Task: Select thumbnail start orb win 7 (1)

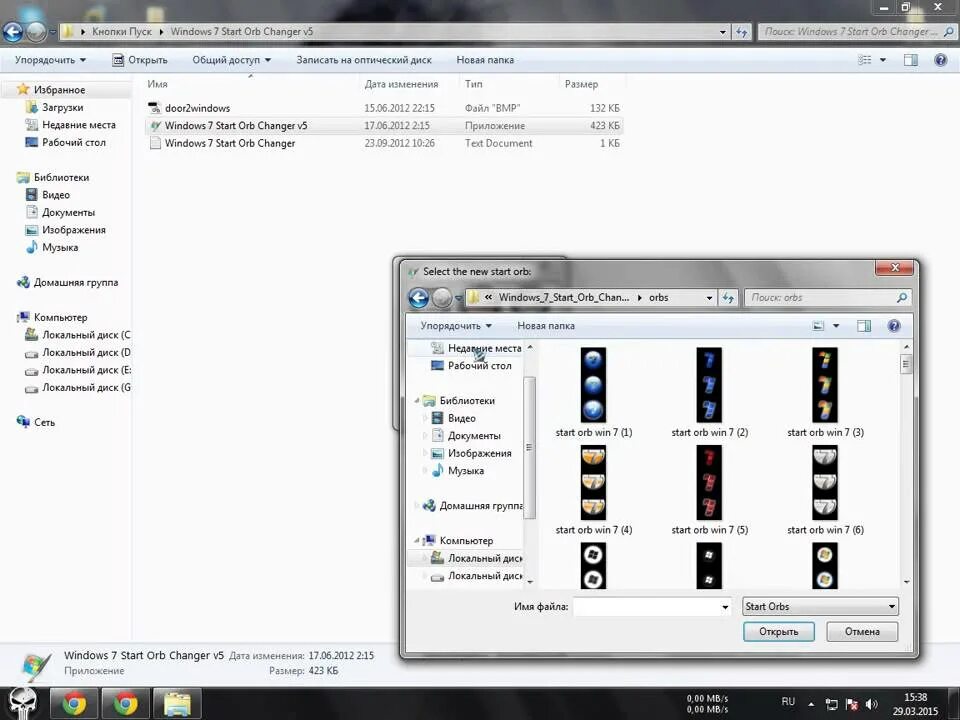Action: coord(593,385)
